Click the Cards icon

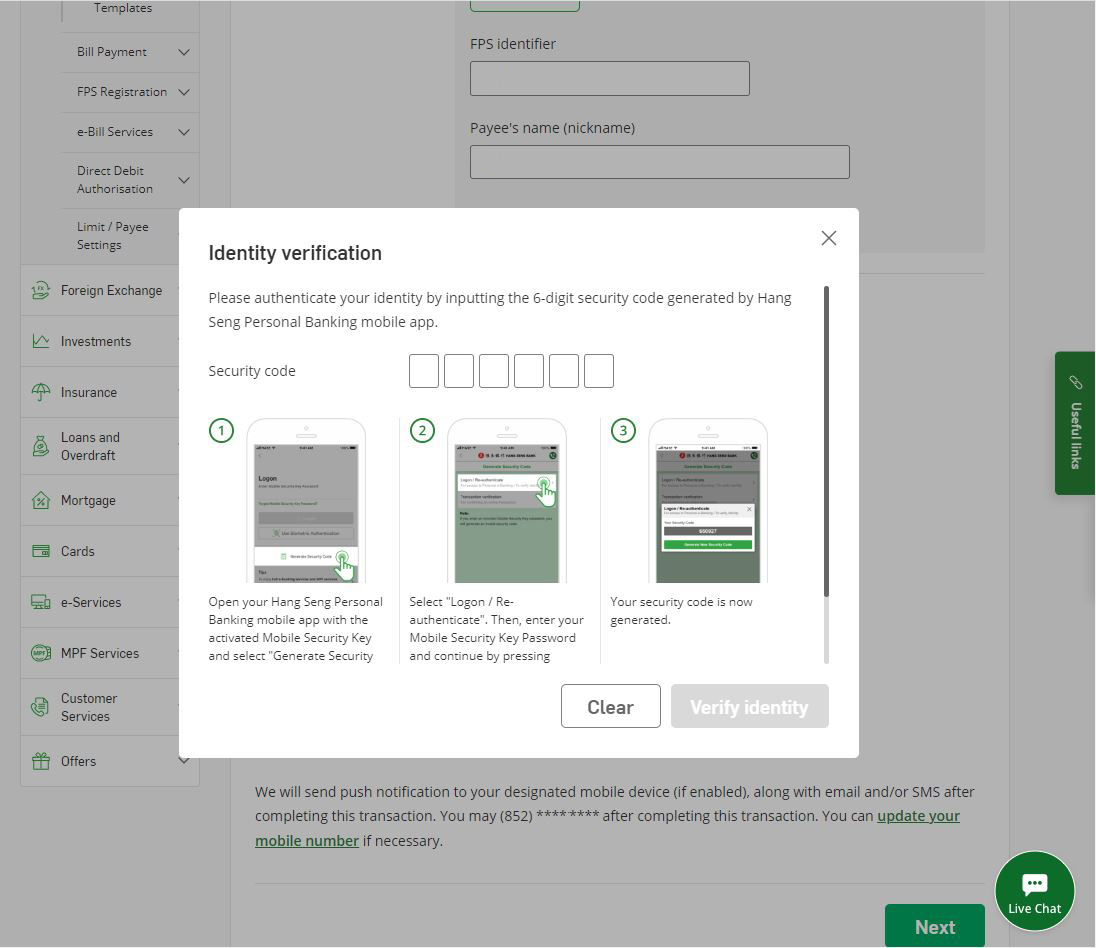[41, 551]
